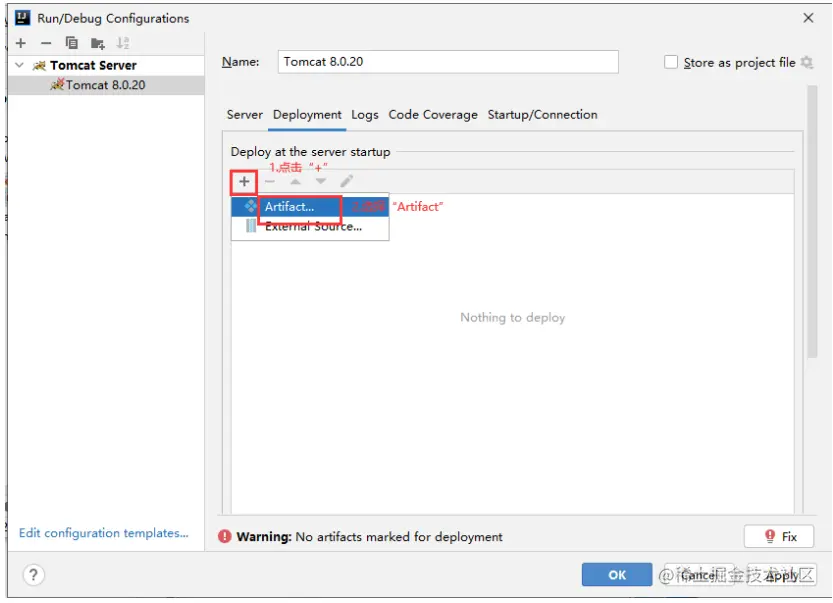The height and width of the screenshot is (603, 833).
Task: Click the Name input field
Action: pyautogui.click(x=448, y=62)
